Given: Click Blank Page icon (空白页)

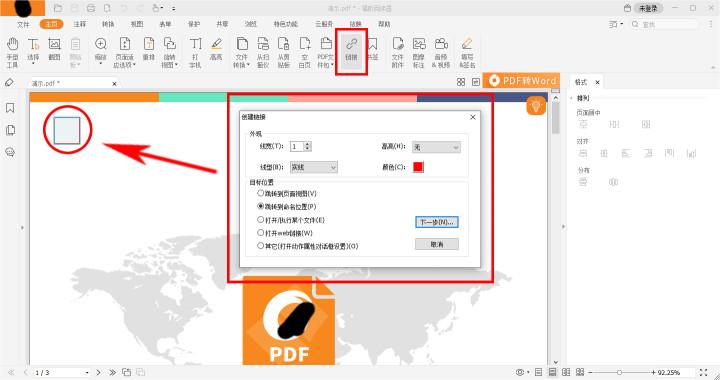Looking at the screenshot, I should tap(305, 52).
